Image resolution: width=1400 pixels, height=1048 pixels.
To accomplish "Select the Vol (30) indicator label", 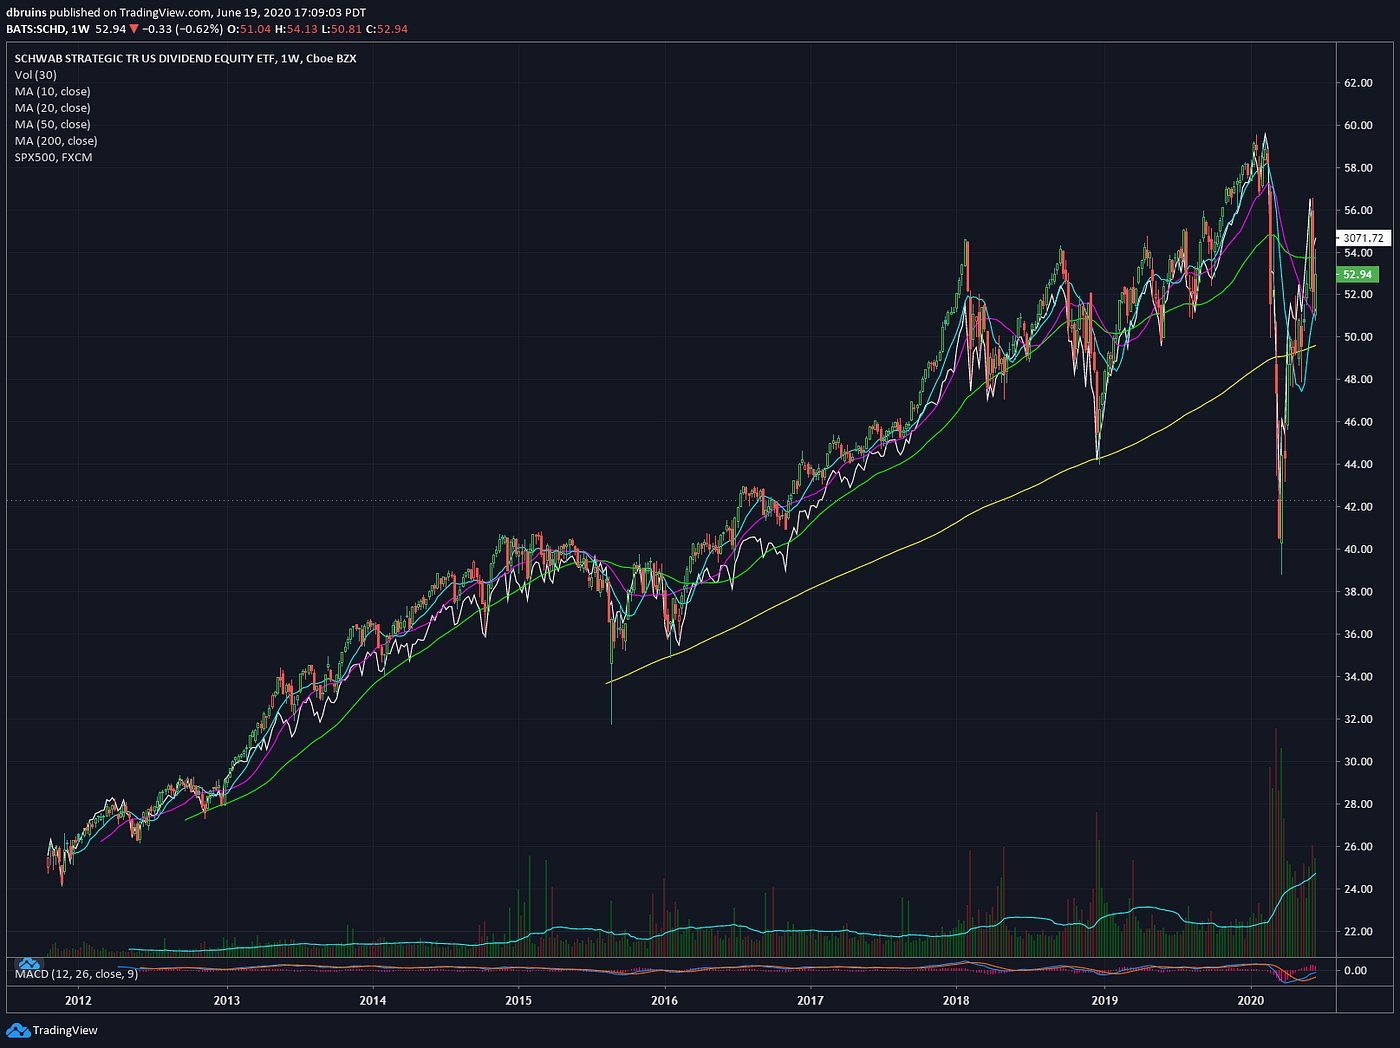I will [36, 75].
